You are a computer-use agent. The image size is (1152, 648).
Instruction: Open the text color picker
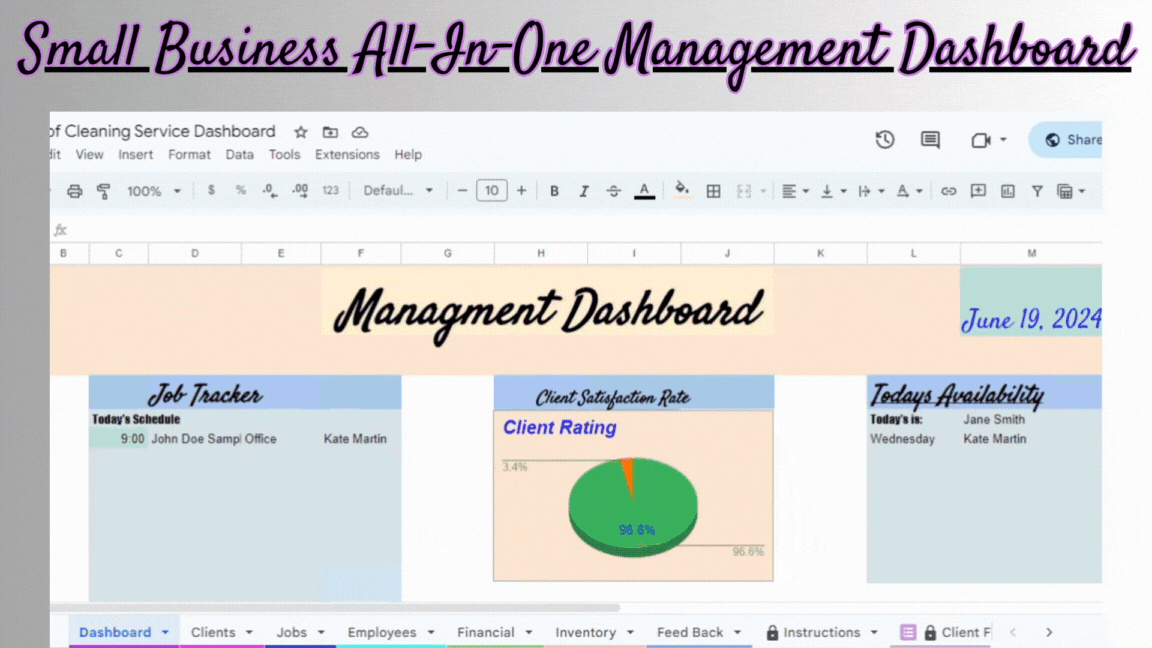(644, 191)
